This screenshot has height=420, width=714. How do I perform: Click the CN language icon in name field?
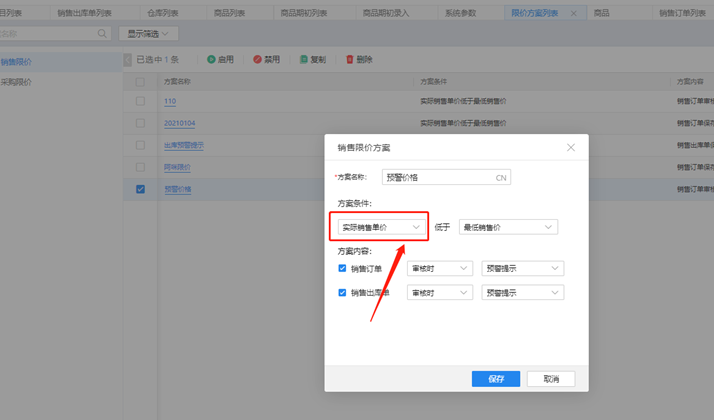click(501, 178)
